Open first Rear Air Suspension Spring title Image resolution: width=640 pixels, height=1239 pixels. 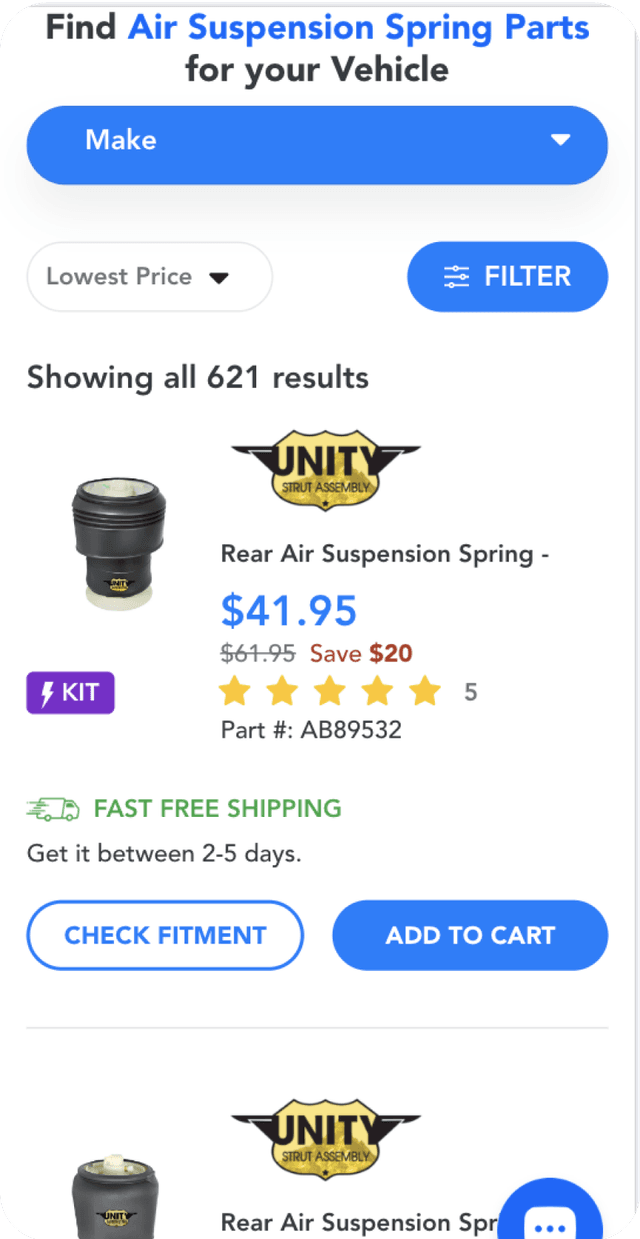point(384,554)
